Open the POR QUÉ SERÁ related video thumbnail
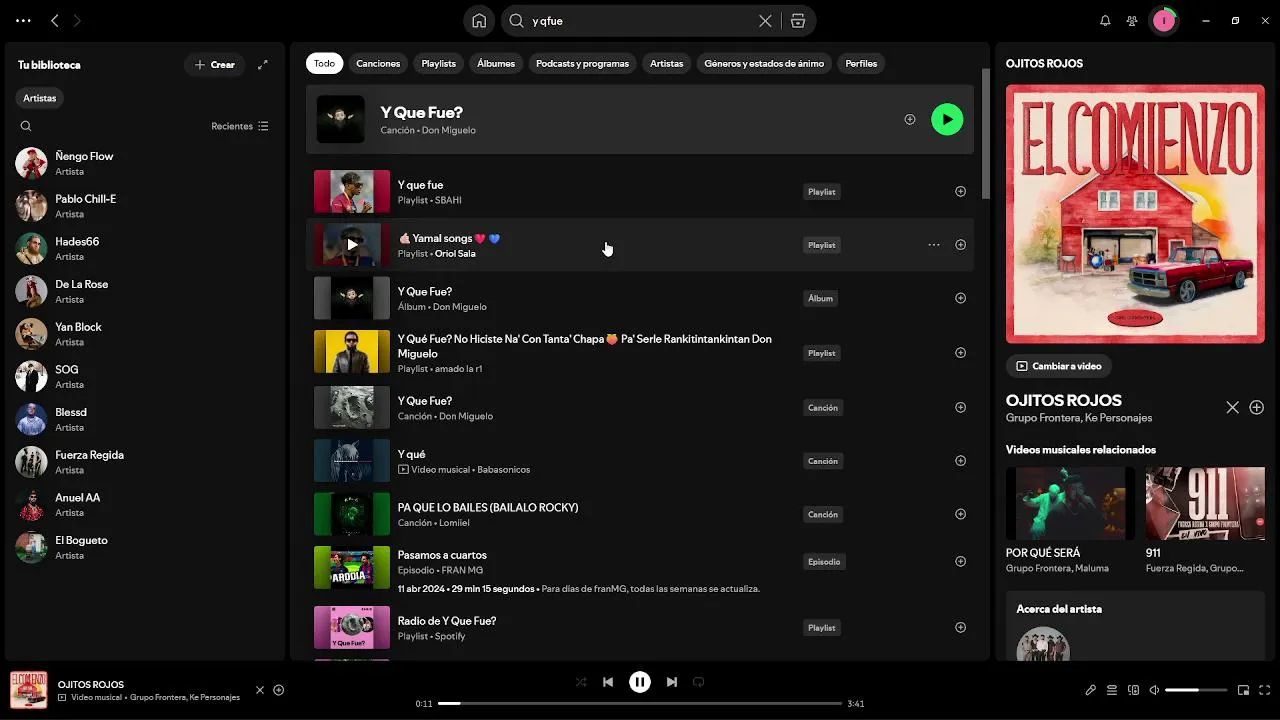The image size is (1280, 720). pyautogui.click(x=1070, y=504)
